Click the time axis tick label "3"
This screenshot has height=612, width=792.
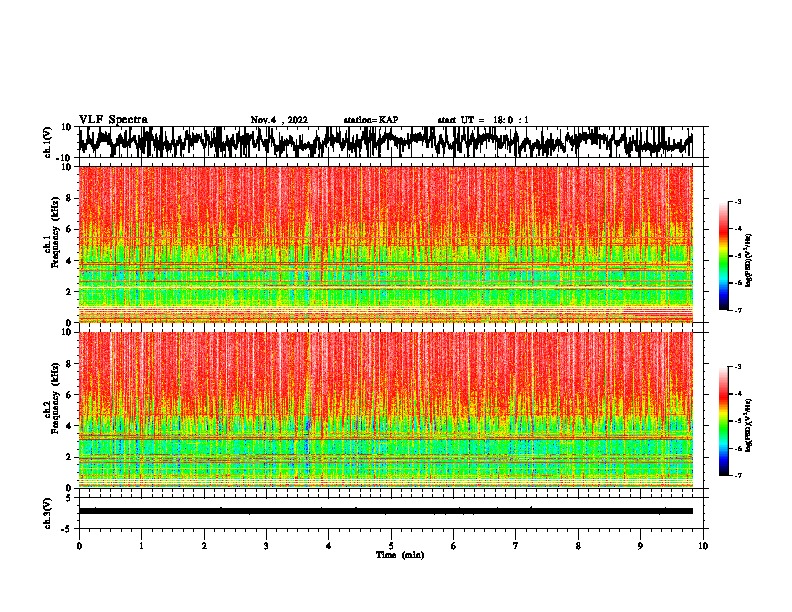click(266, 546)
